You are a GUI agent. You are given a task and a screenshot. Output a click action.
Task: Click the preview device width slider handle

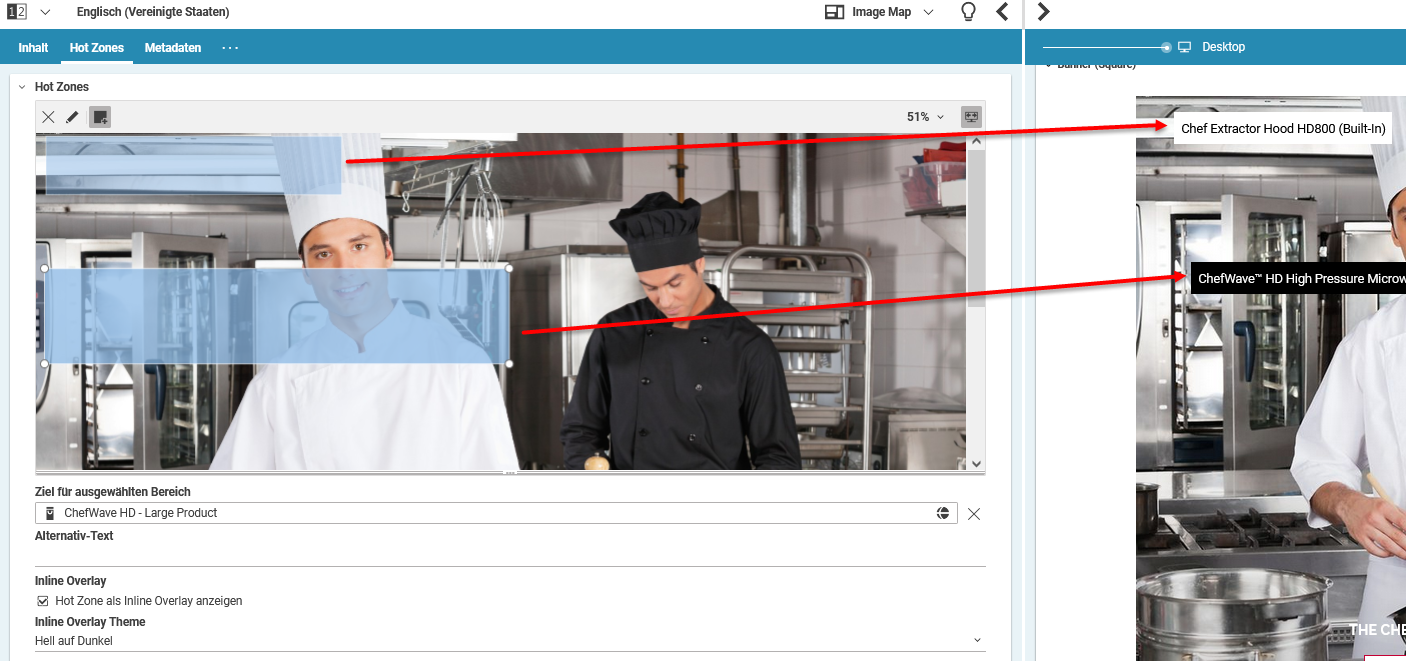tap(1166, 47)
